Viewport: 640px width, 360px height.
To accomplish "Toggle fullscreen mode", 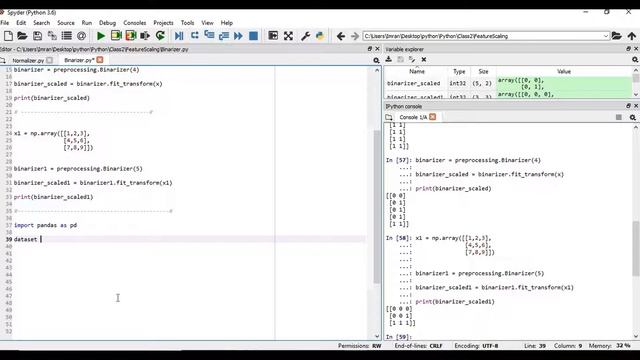I will coord(288,36).
